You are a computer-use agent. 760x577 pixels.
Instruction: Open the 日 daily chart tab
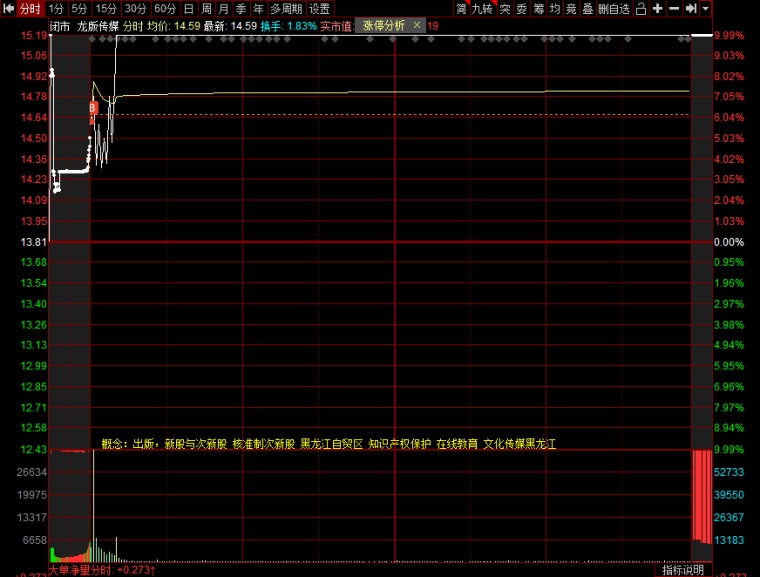click(x=189, y=8)
